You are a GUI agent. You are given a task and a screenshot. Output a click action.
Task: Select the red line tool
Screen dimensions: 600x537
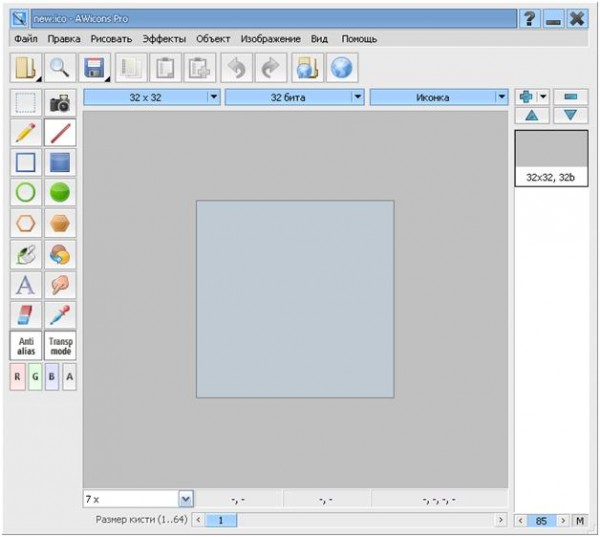pyautogui.click(x=60, y=132)
